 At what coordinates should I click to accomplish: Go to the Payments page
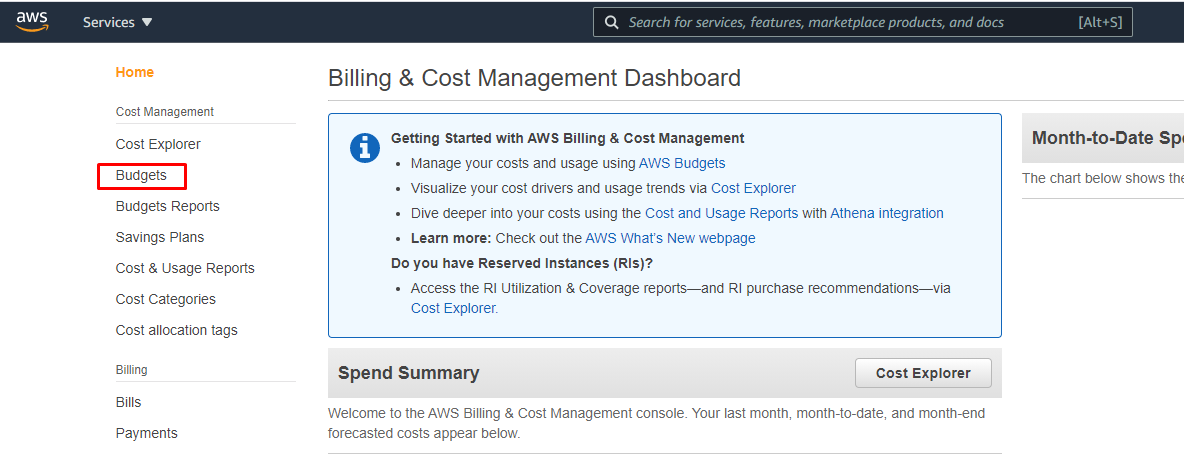(x=147, y=433)
